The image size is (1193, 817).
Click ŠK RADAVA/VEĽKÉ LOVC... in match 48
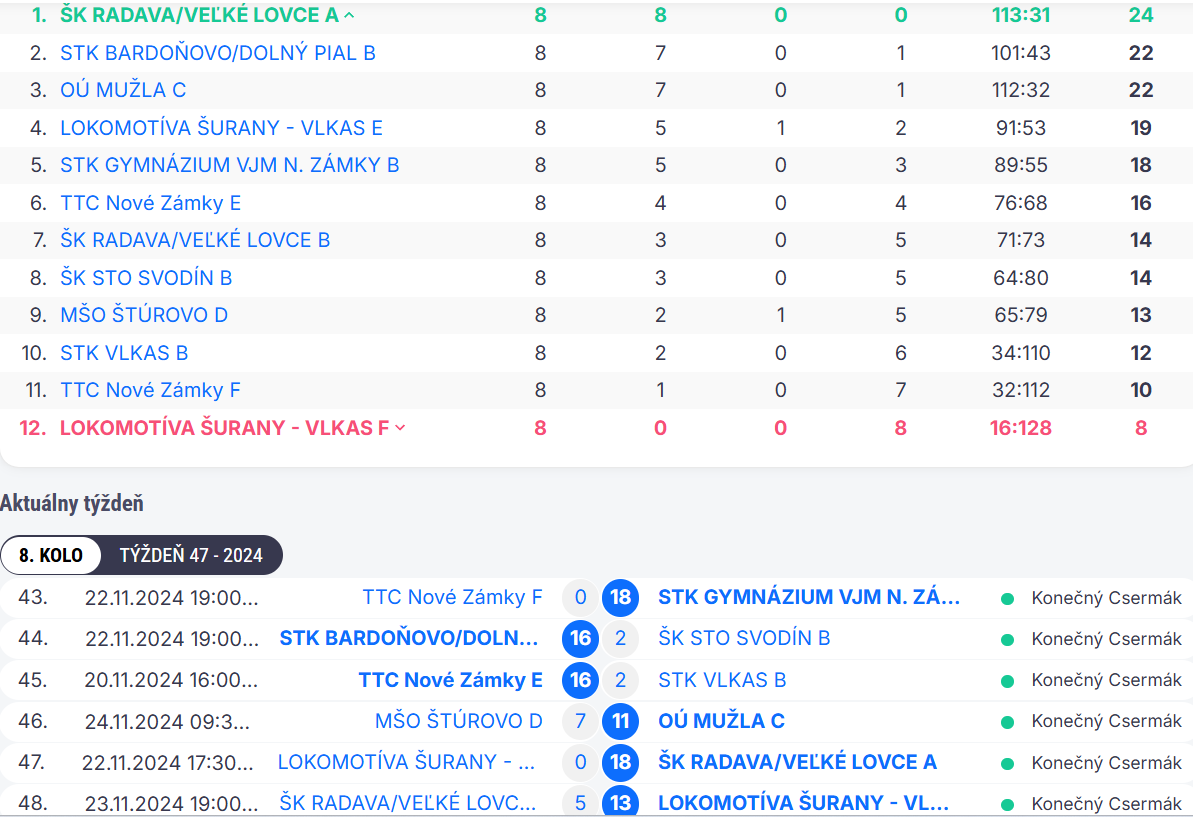point(407,803)
